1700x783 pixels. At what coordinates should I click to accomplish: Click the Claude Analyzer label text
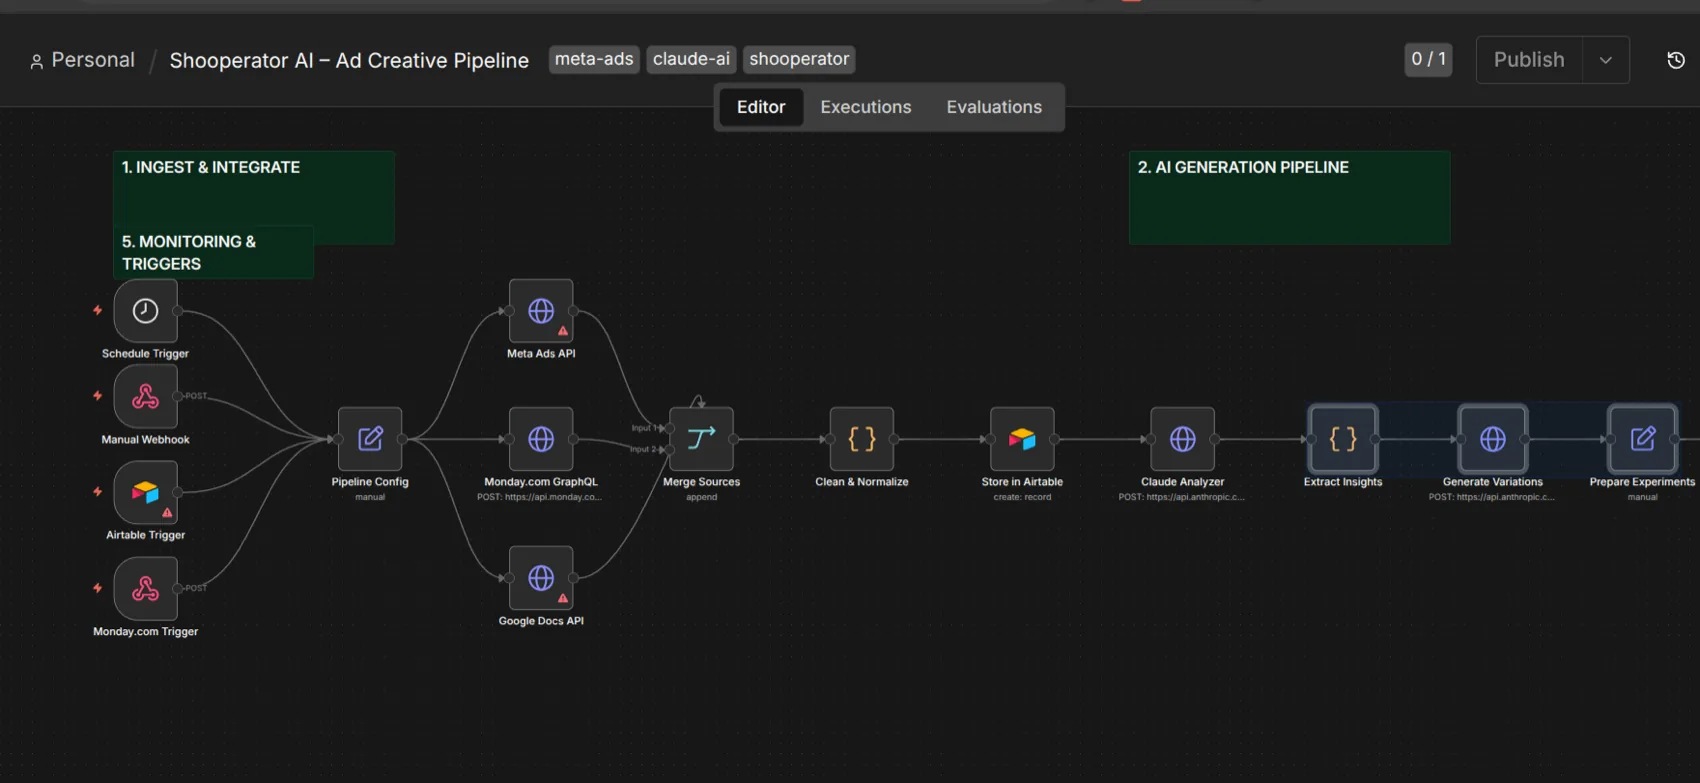coord(1182,482)
